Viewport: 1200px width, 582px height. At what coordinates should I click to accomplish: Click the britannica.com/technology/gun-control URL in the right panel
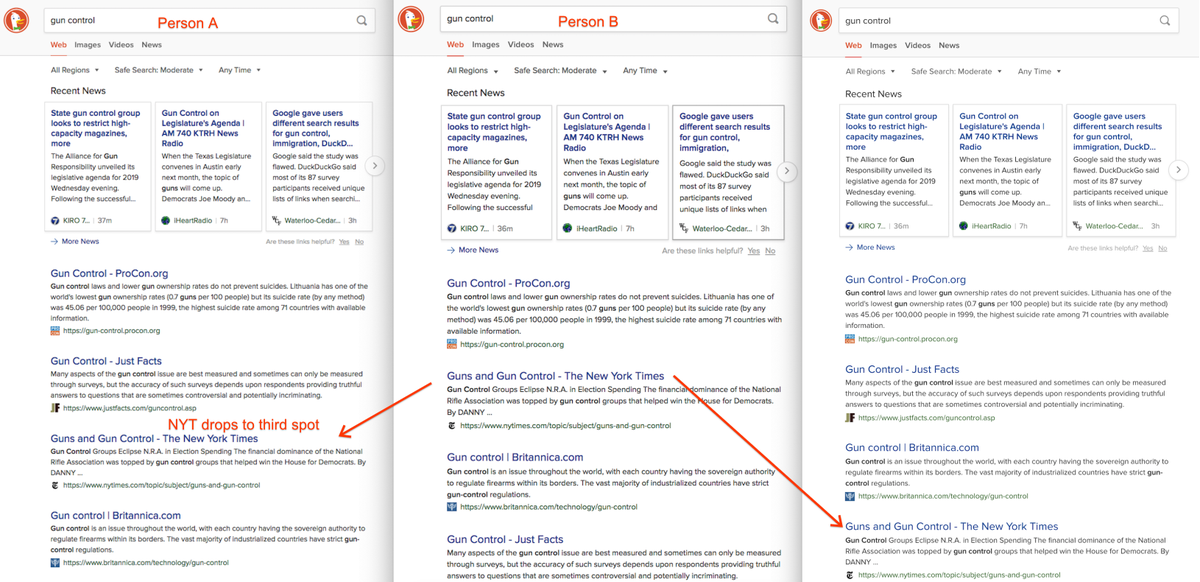pos(943,496)
